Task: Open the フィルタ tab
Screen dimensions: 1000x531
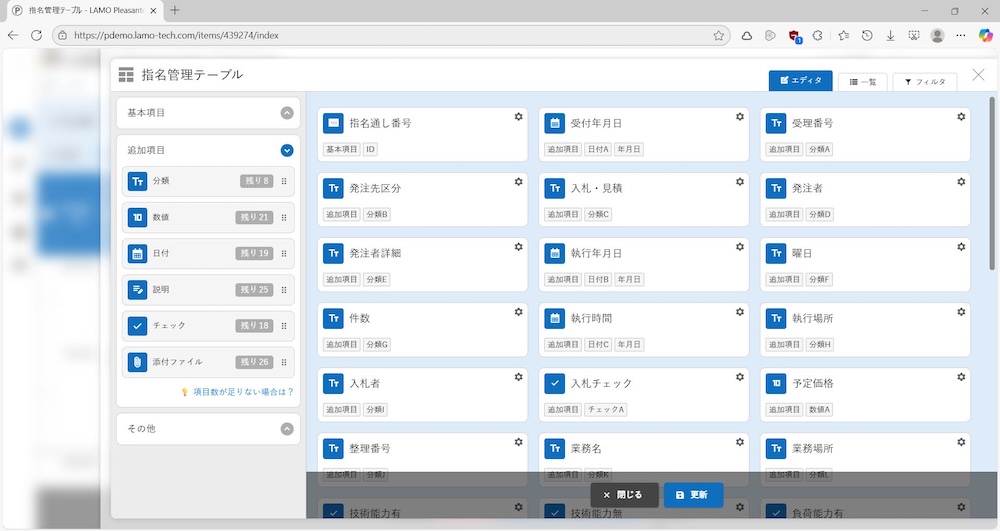Action: [925, 81]
